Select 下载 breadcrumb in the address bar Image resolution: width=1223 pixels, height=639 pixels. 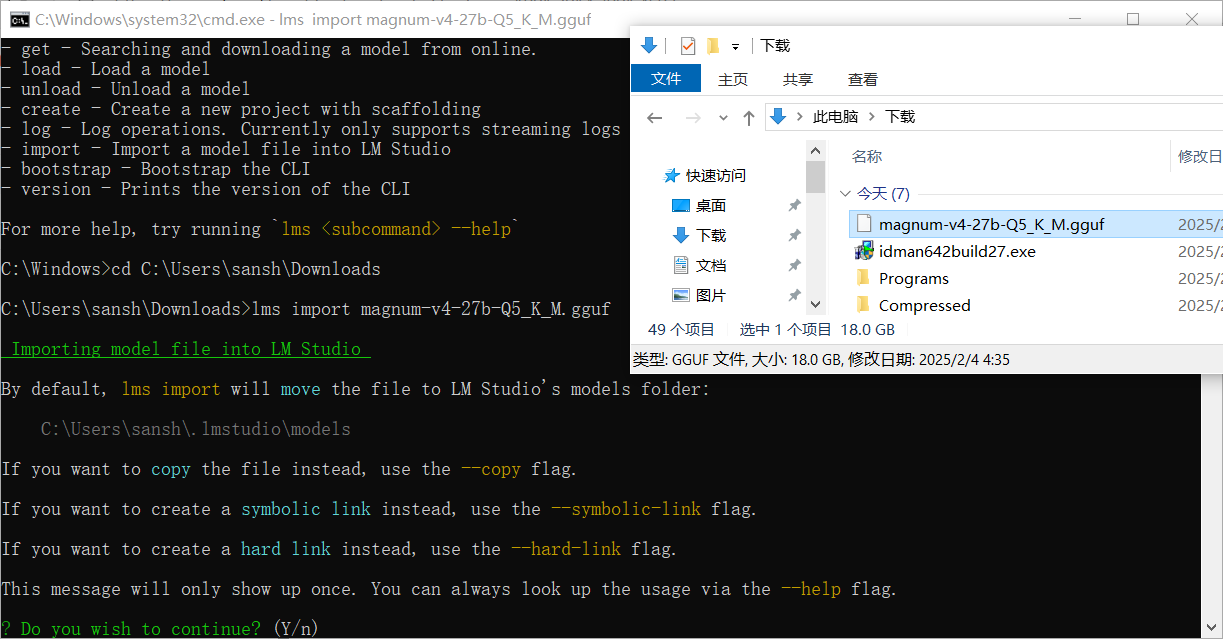tap(900, 117)
